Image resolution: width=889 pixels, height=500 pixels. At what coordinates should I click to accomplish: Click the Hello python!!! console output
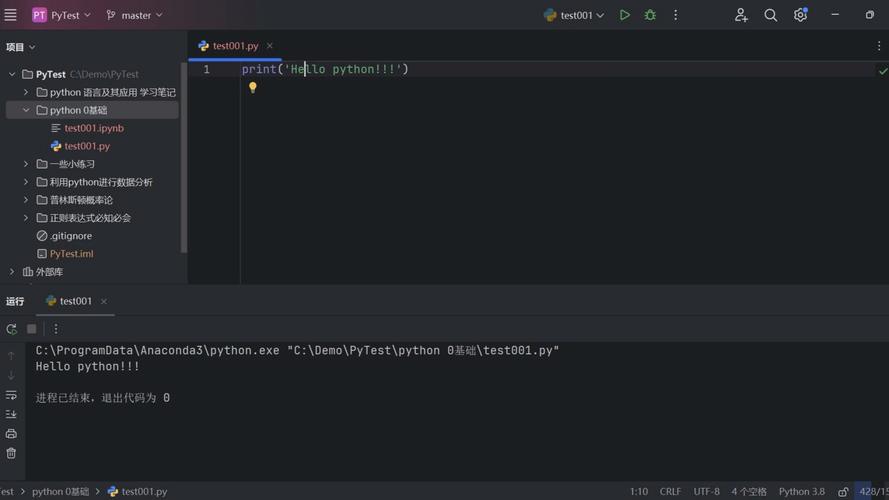coord(87,367)
